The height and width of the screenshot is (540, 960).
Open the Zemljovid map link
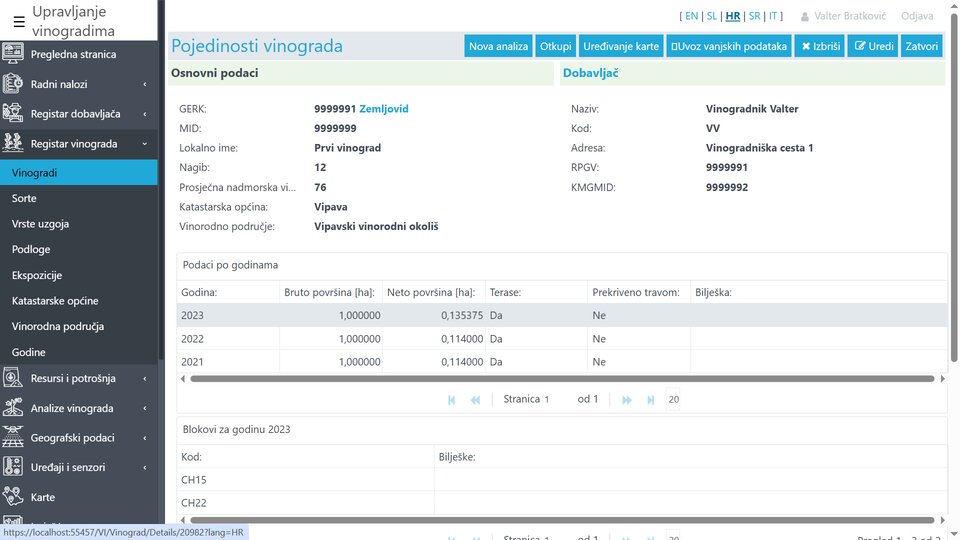coord(384,109)
